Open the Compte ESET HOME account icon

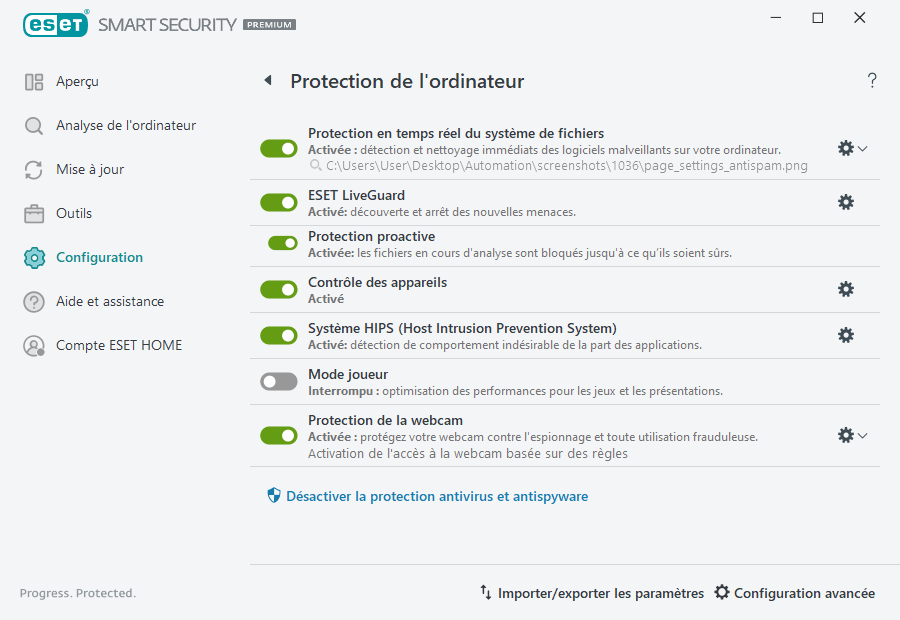pos(33,345)
